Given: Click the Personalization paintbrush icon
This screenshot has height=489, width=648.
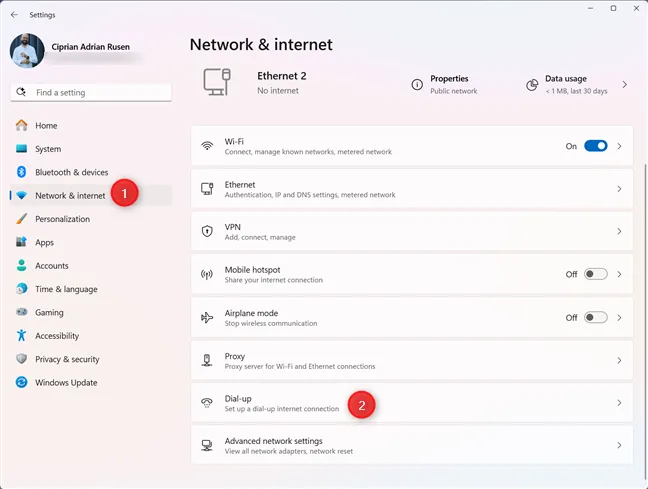Looking at the screenshot, I should point(21,219).
